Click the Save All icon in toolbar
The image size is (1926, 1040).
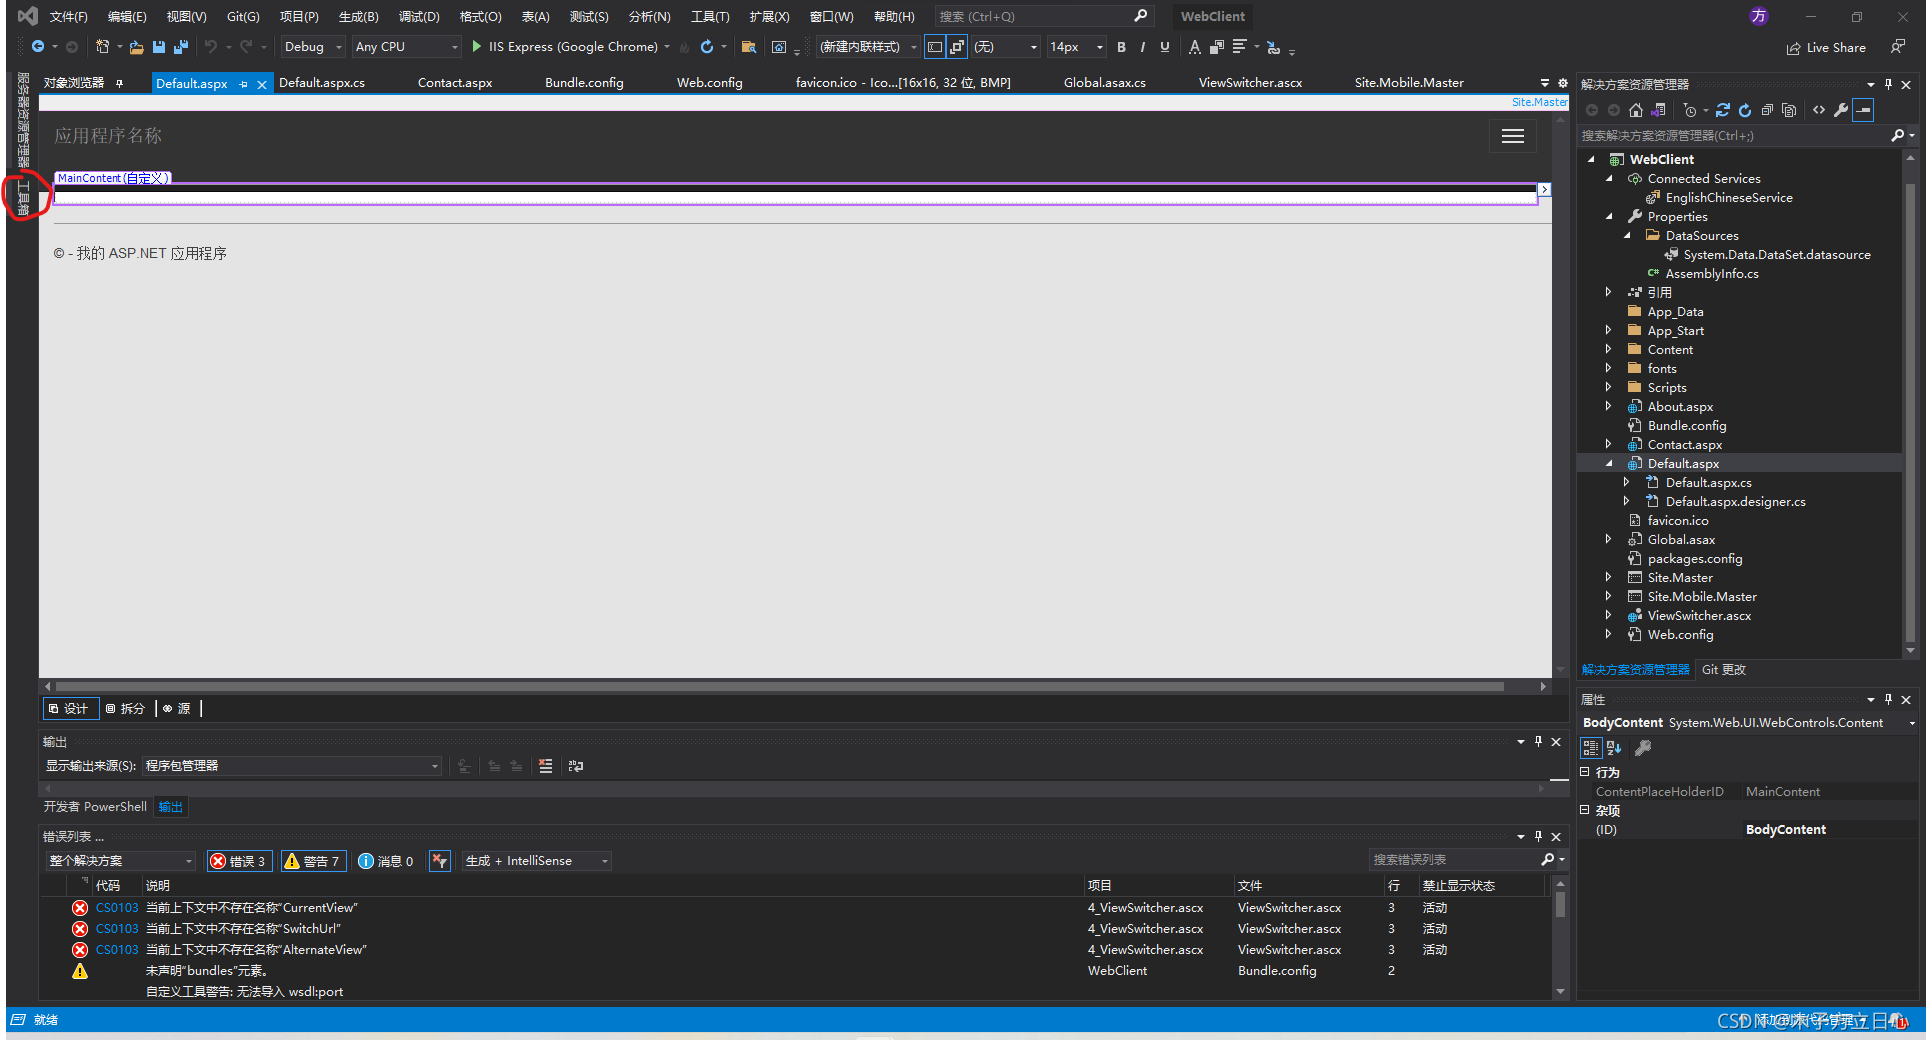(x=181, y=47)
